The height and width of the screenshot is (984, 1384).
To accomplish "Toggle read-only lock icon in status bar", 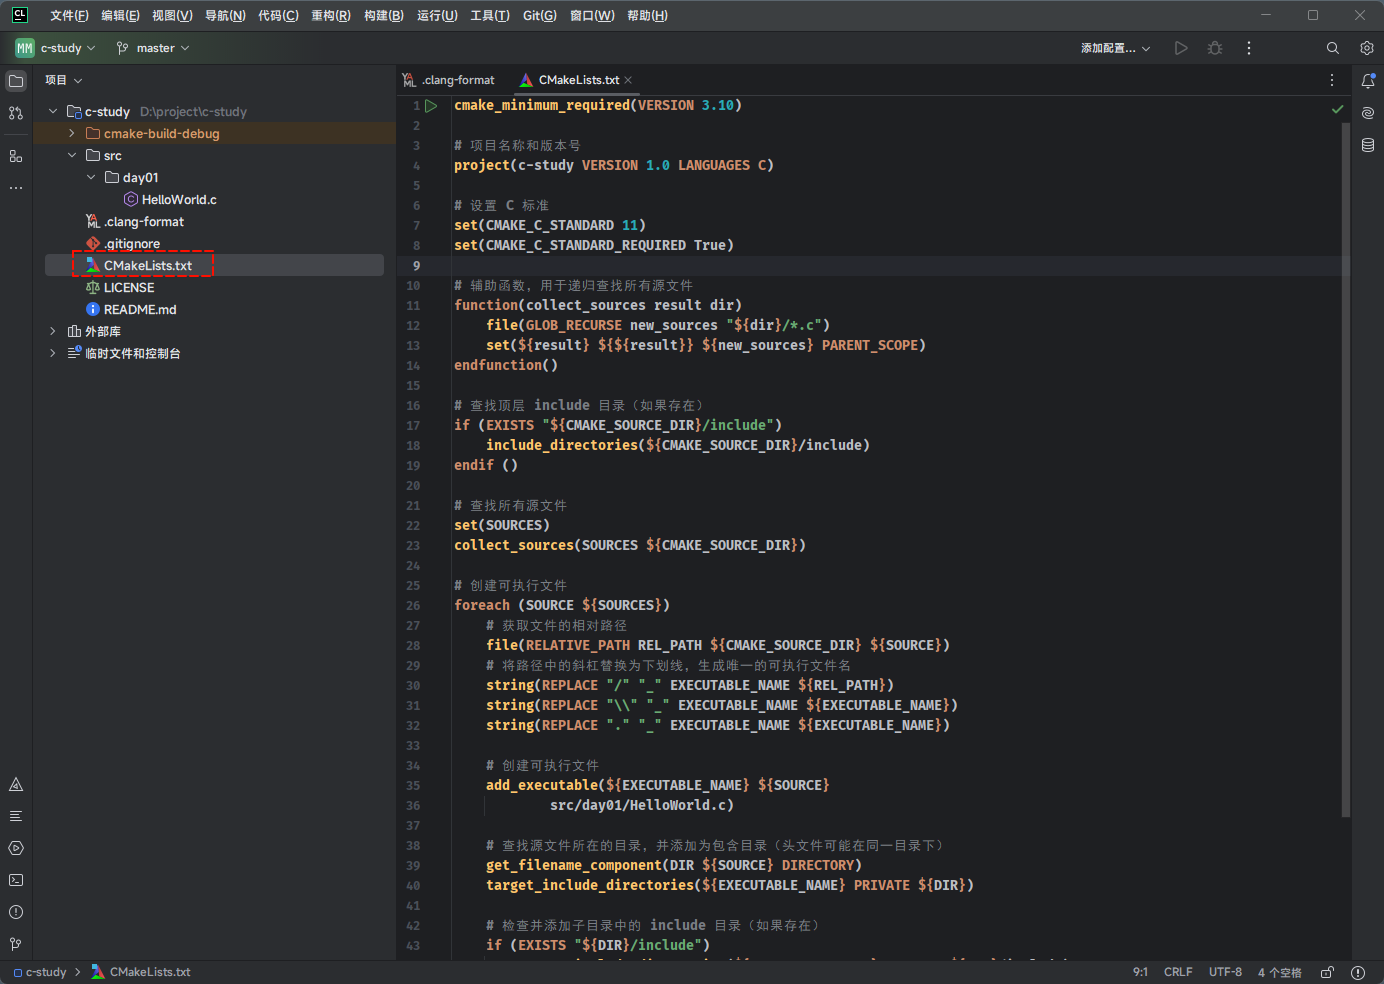I will tap(1327, 972).
